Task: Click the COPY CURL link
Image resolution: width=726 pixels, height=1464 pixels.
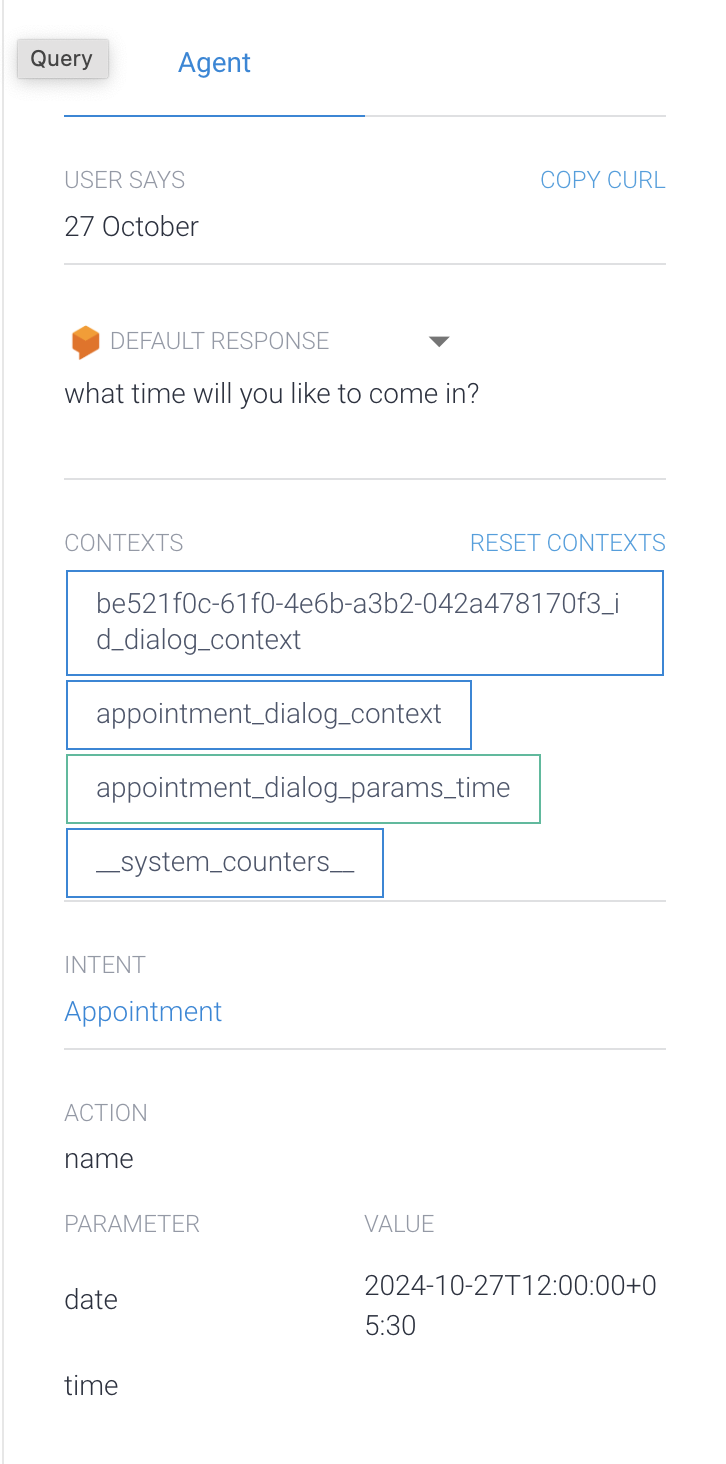Action: [603, 179]
